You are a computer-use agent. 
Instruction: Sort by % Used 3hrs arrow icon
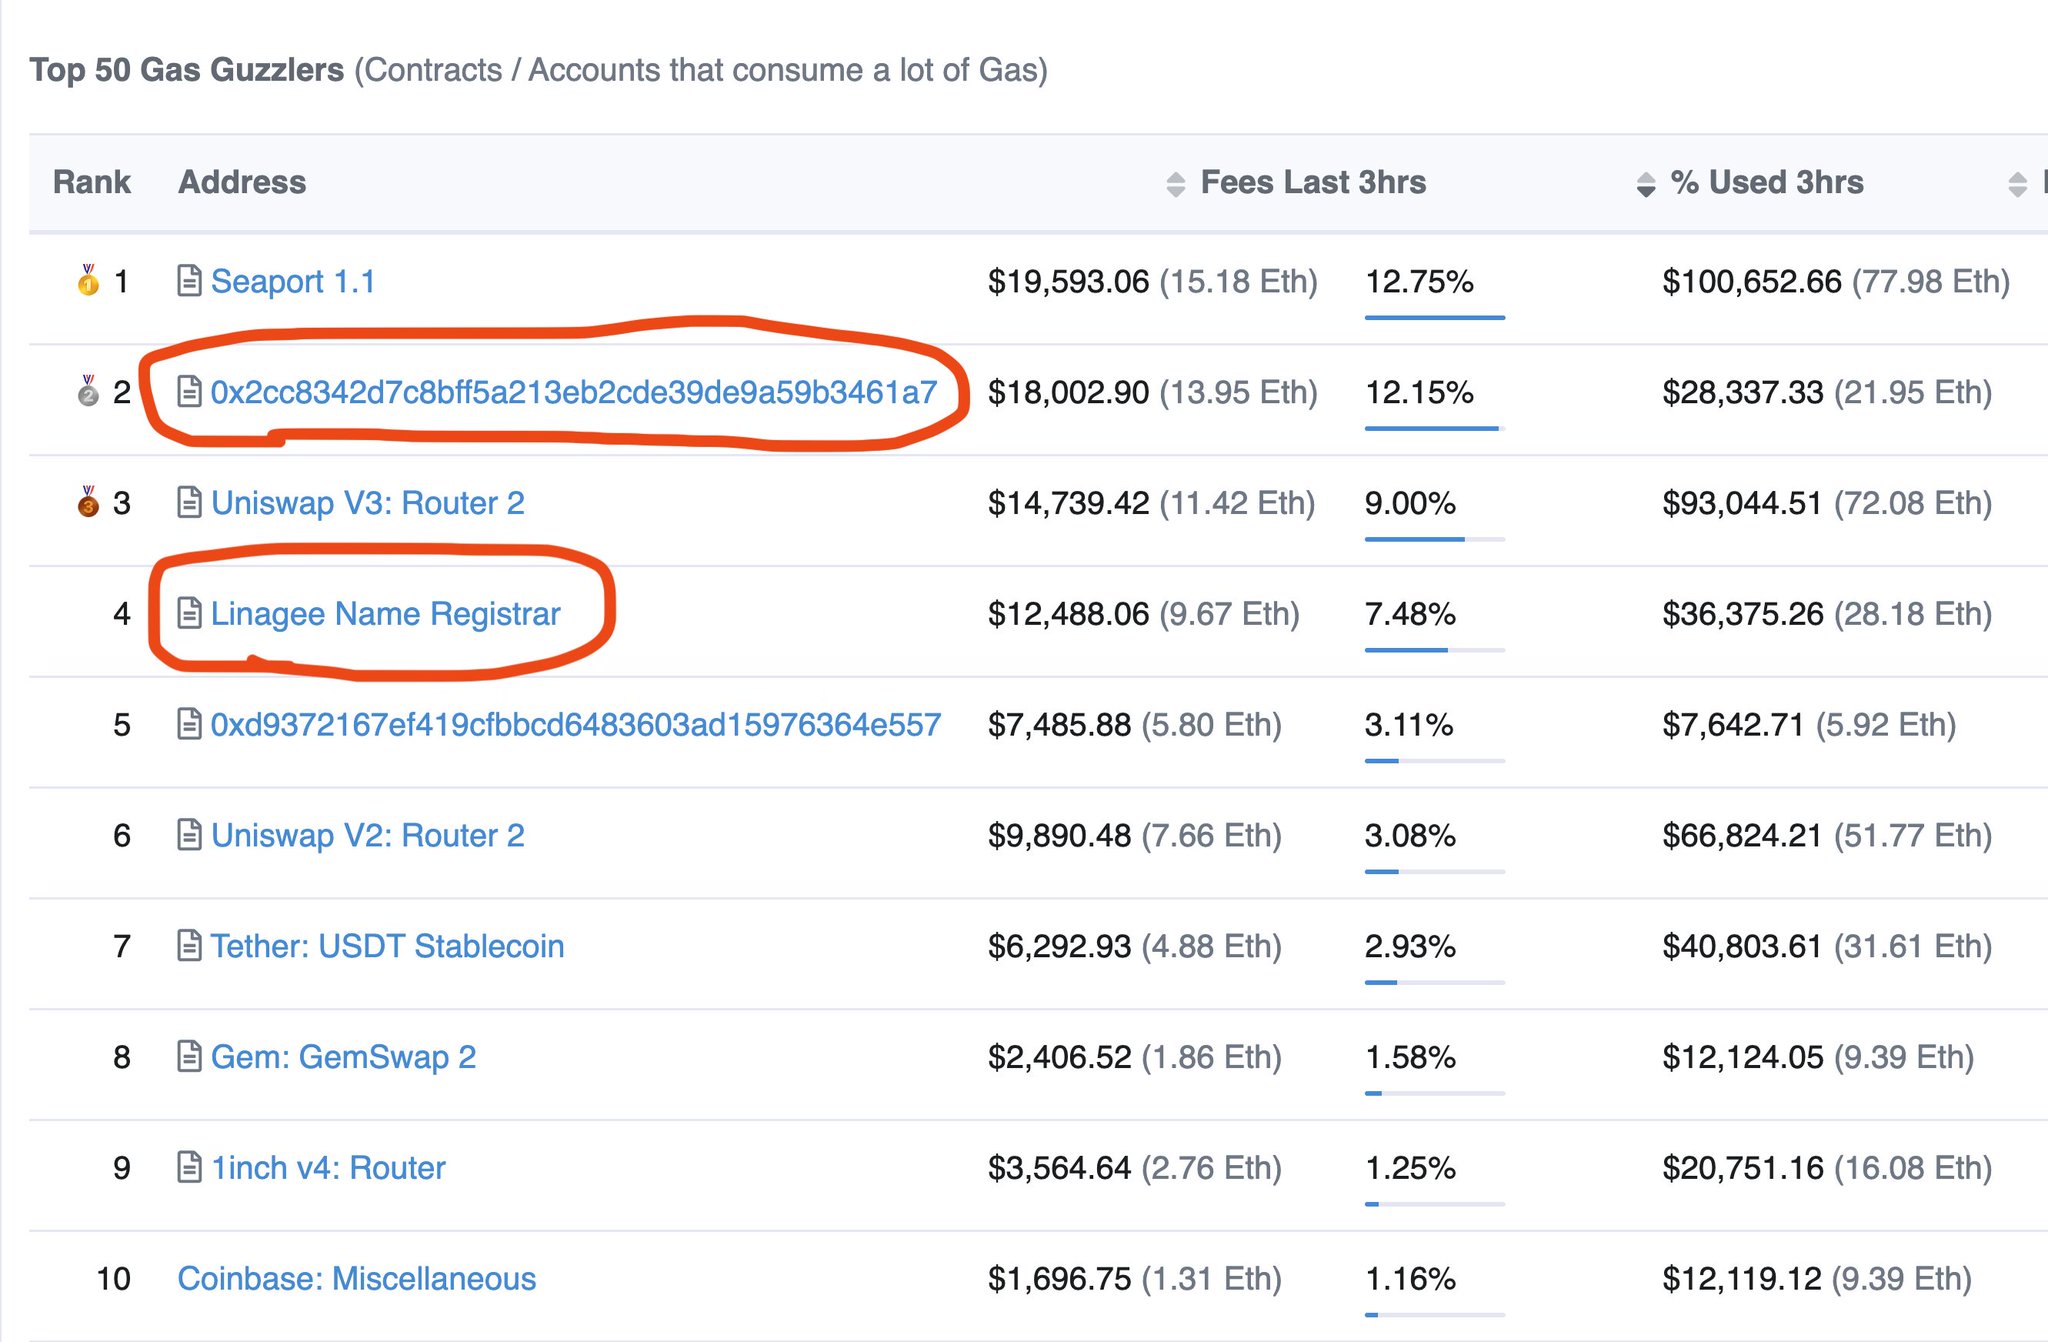(1646, 184)
